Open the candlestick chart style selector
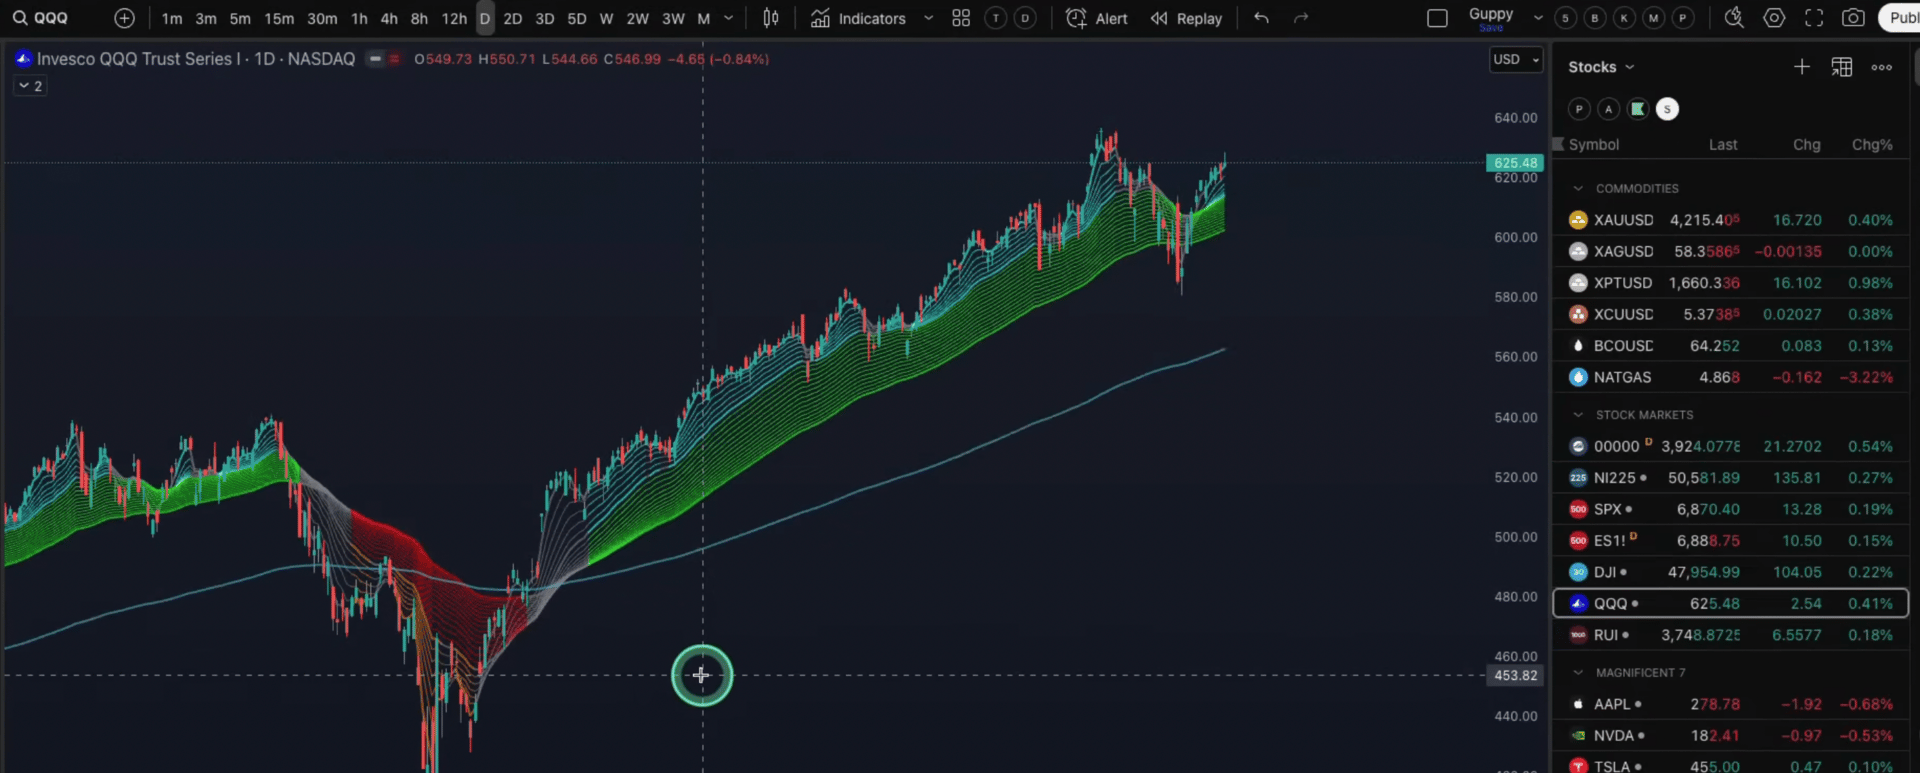The height and width of the screenshot is (773, 1920). pyautogui.click(x=771, y=18)
